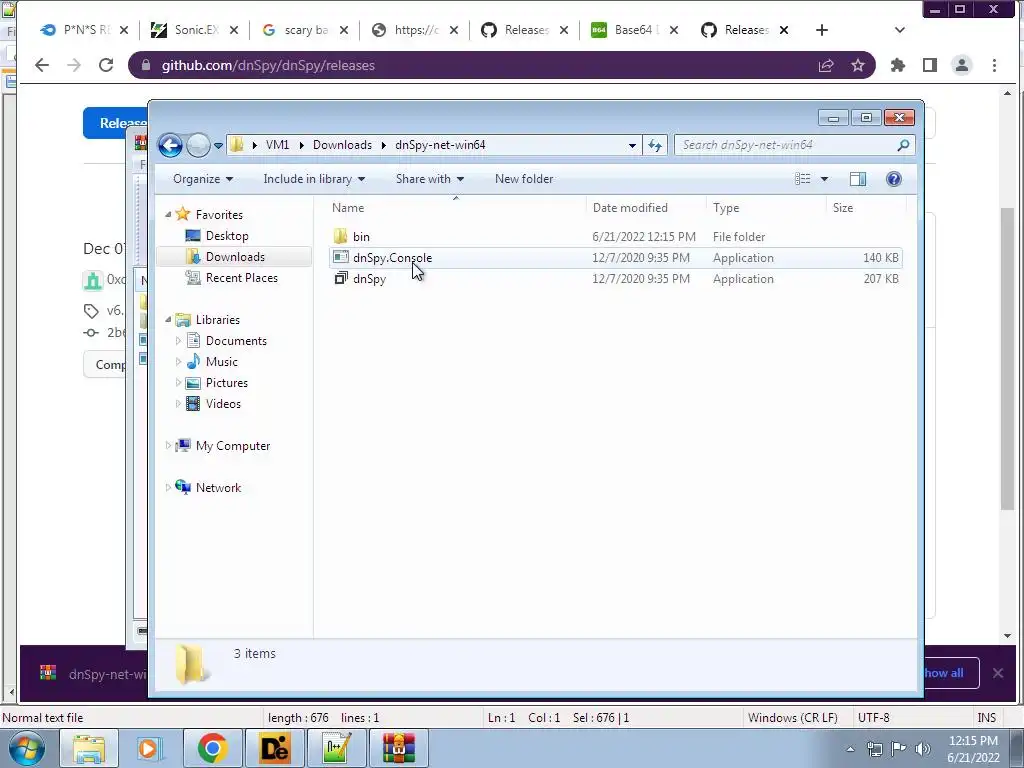Viewport: 1024px width, 768px height.
Task: Open the views more options dropdown
Action: (824, 179)
